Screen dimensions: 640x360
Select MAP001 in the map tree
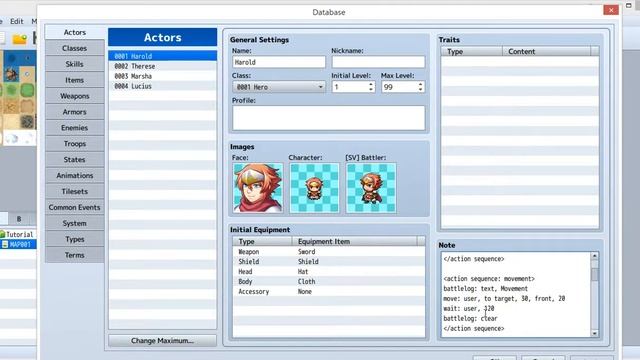coord(20,244)
